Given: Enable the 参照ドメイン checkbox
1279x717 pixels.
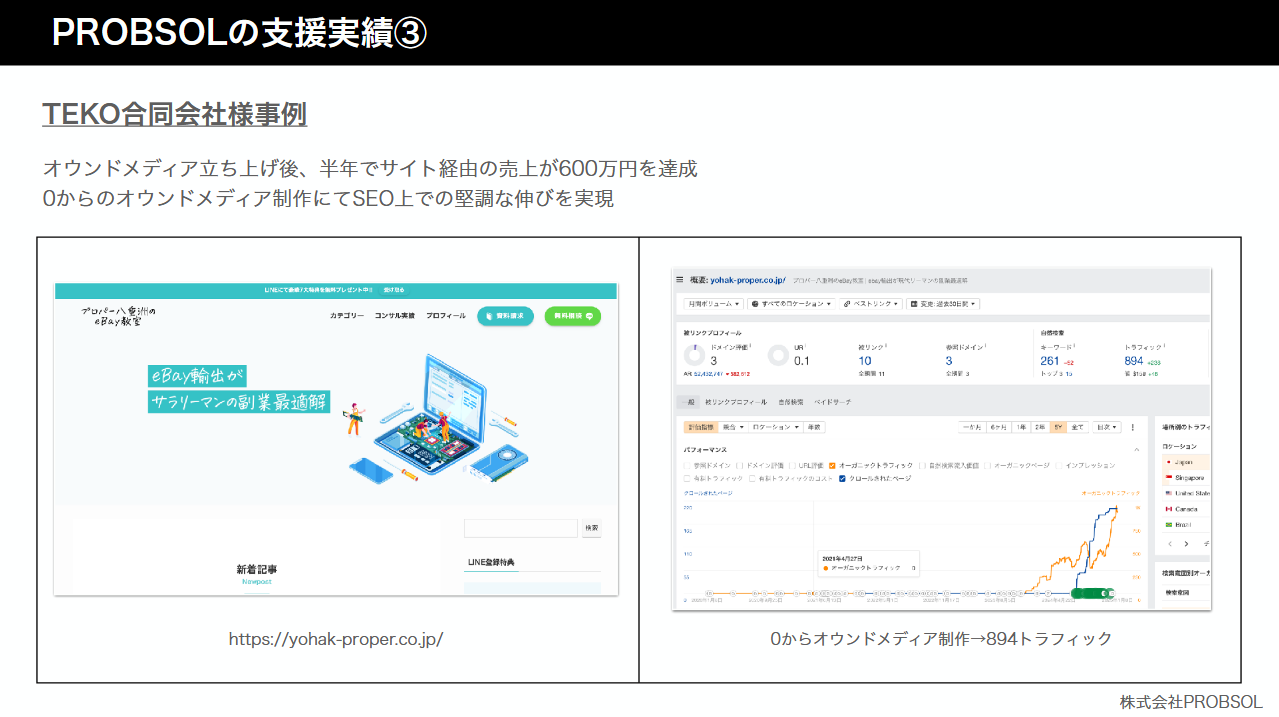Looking at the screenshot, I should tap(687, 465).
